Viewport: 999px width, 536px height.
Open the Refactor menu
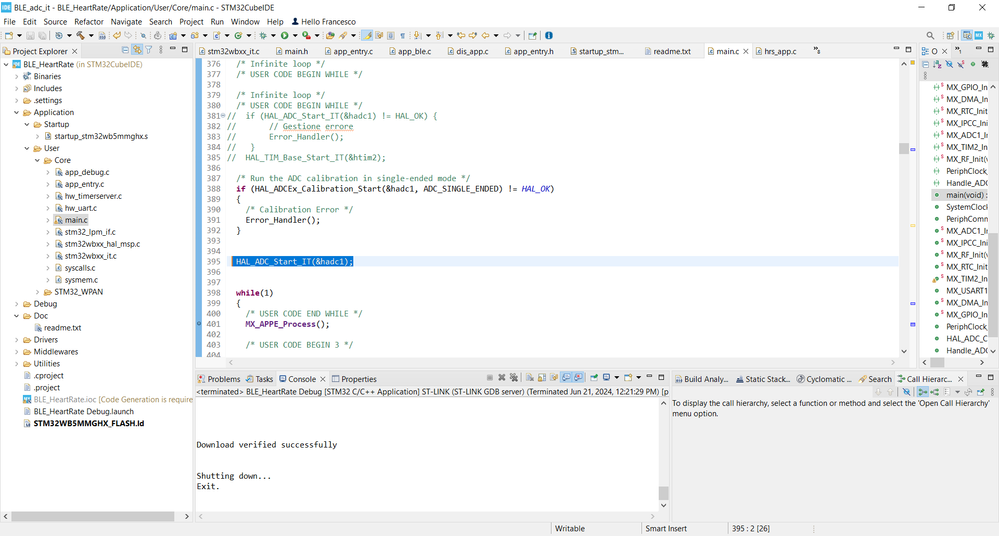pyautogui.click(x=89, y=21)
